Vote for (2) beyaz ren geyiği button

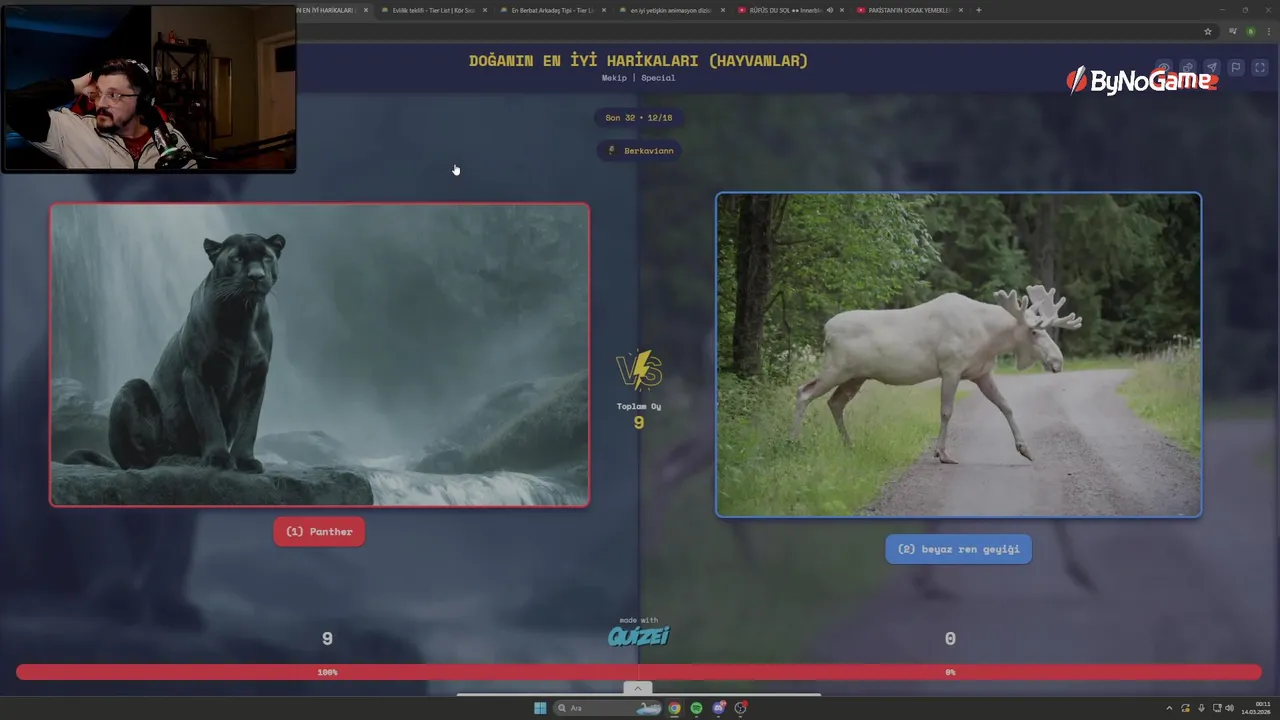tap(958, 549)
